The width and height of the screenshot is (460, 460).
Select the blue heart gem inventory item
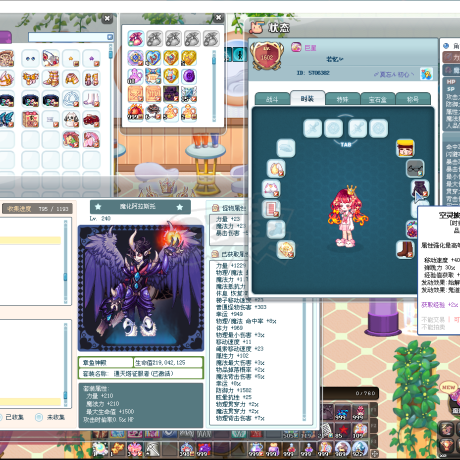(x=153, y=58)
